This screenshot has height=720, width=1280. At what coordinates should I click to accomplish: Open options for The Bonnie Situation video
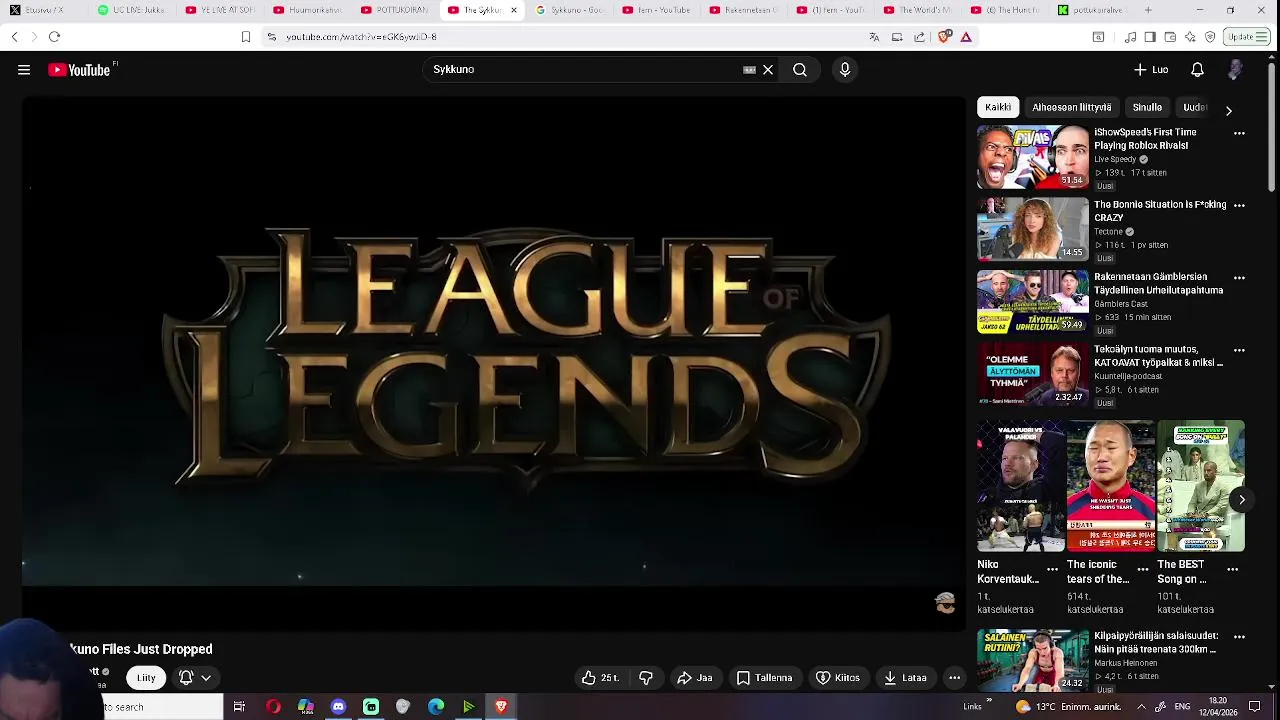pos(1239,205)
